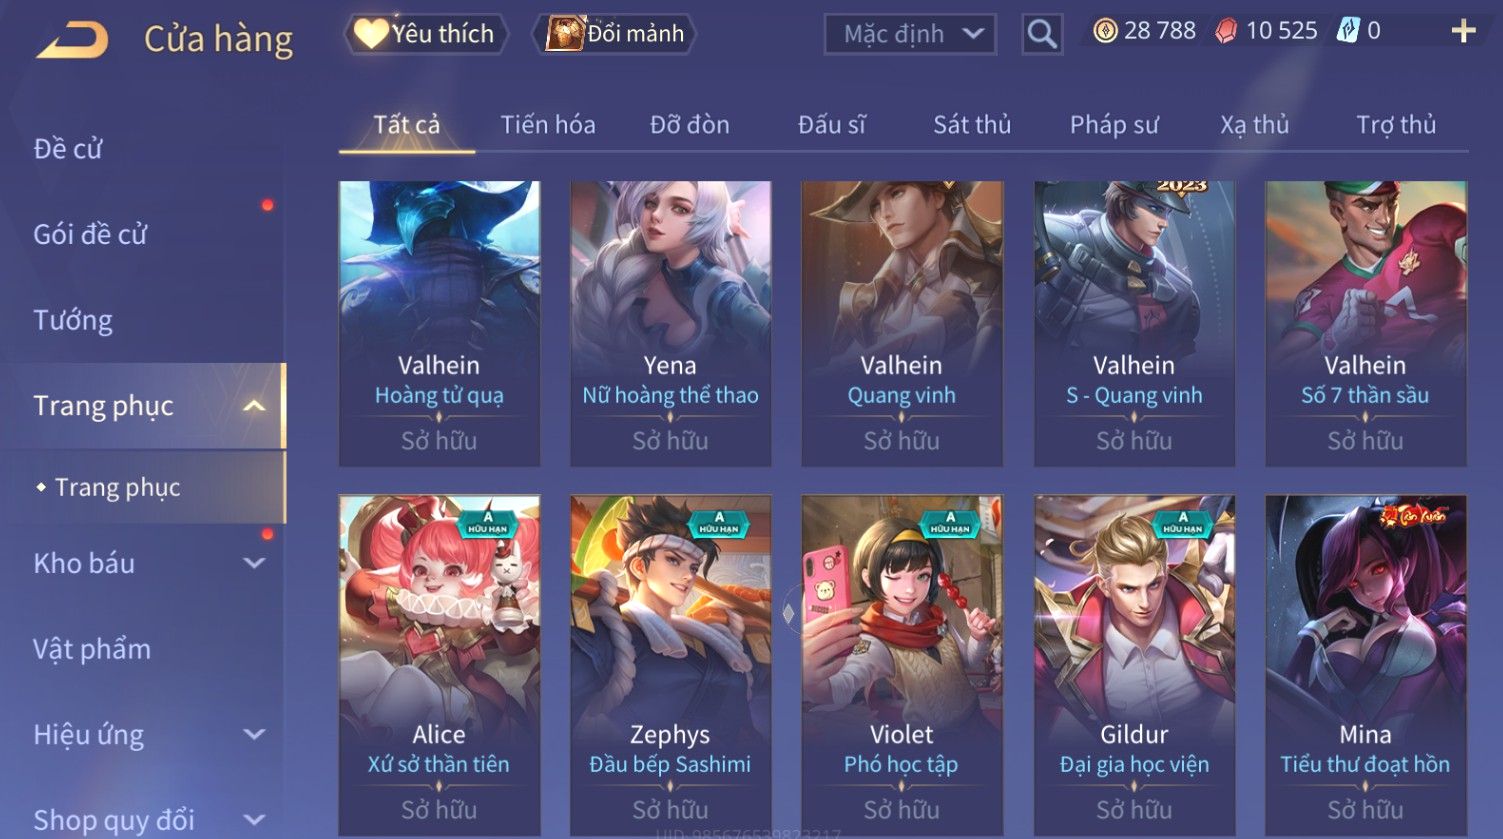The height and width of the screenshot is (839, 1503).
Task: Collapse the Trang phục sidebar section
Action: click(254, 406)
